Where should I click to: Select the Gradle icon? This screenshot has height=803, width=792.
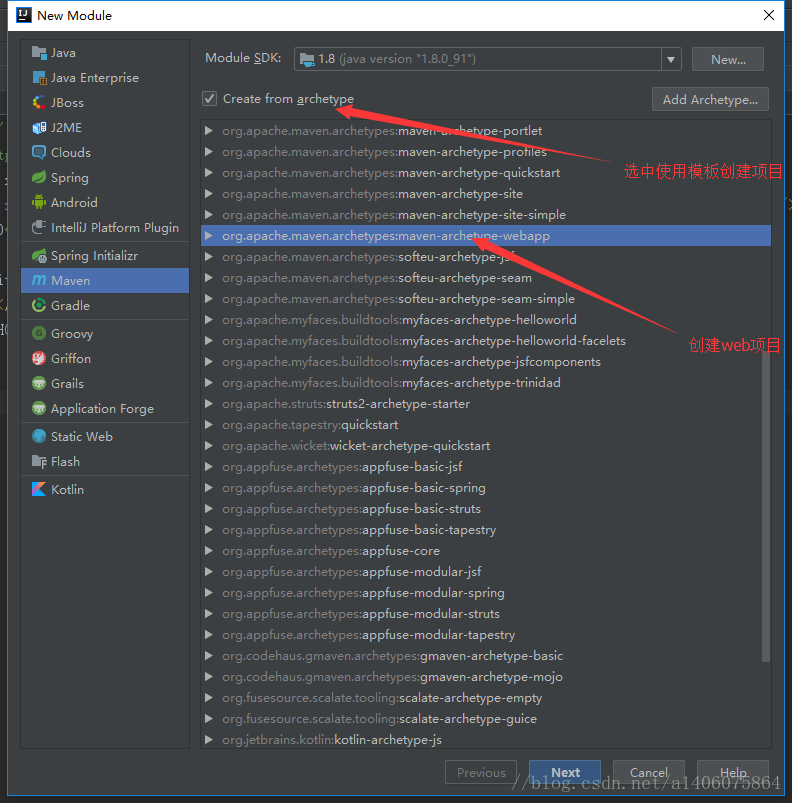tap(39, 306)
